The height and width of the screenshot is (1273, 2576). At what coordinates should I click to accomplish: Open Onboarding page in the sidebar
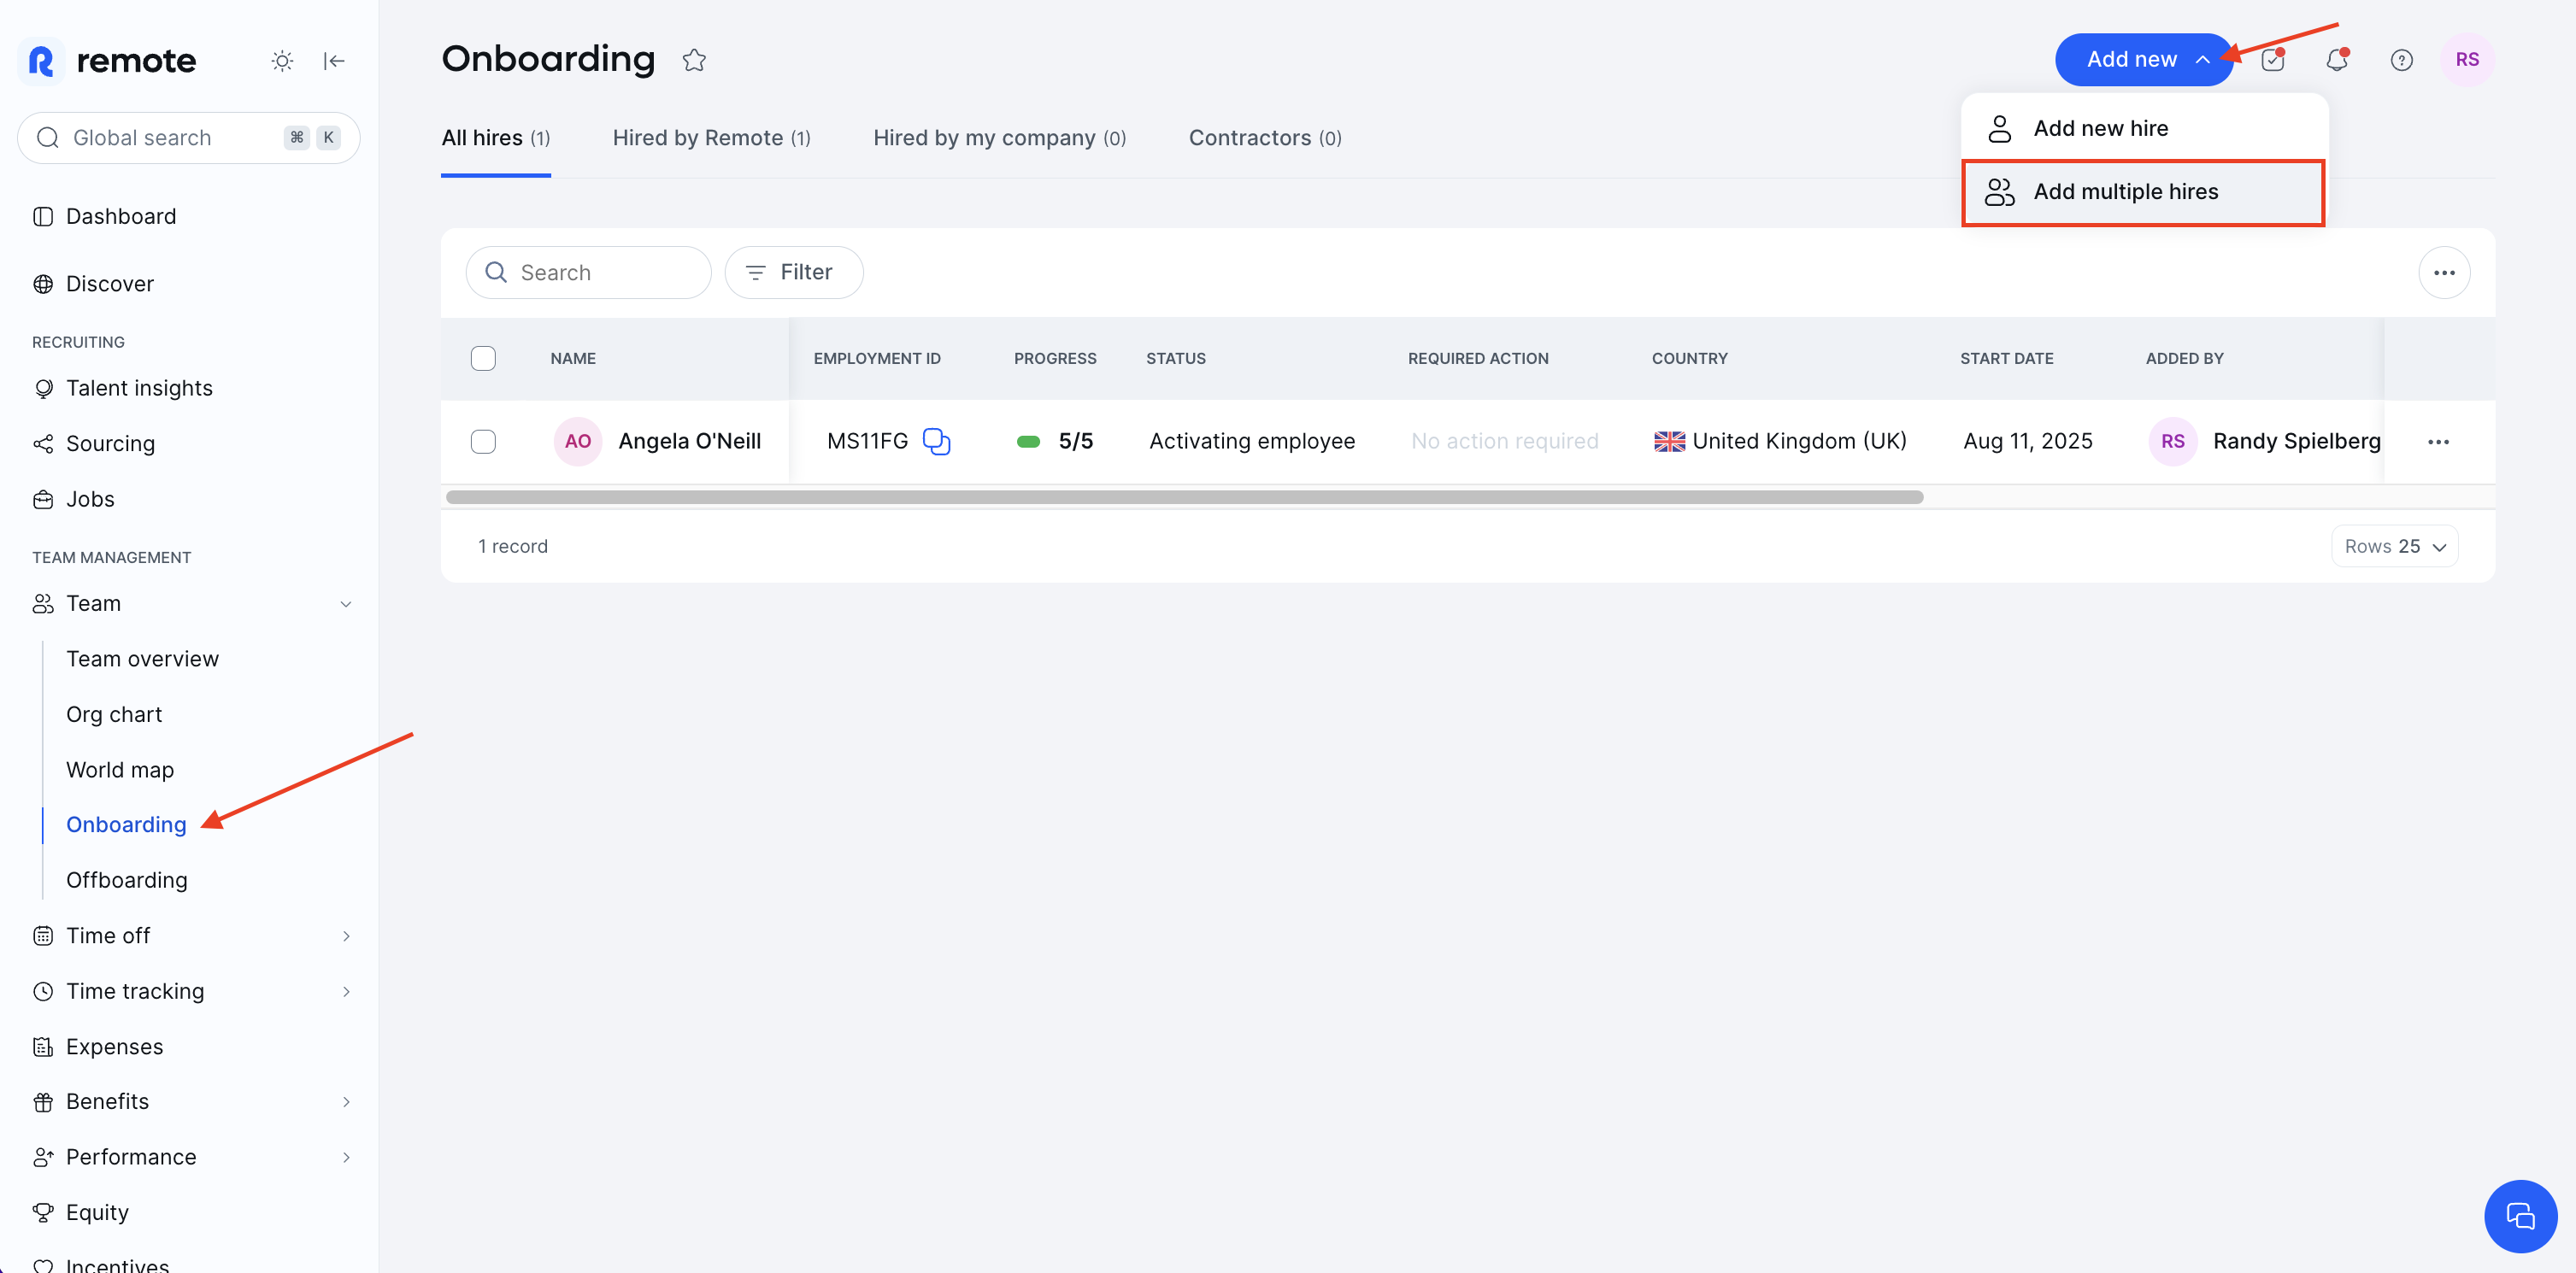click(x=126, y=825)
